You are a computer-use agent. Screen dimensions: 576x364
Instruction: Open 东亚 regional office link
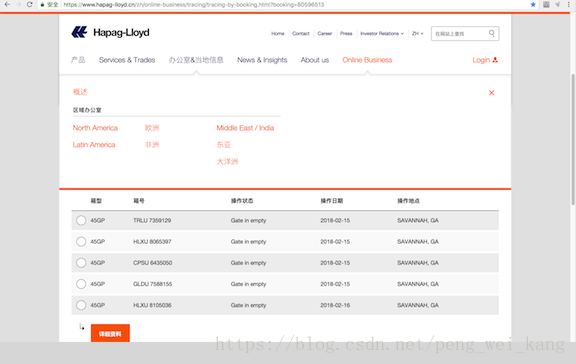click(x=224, y=145)
